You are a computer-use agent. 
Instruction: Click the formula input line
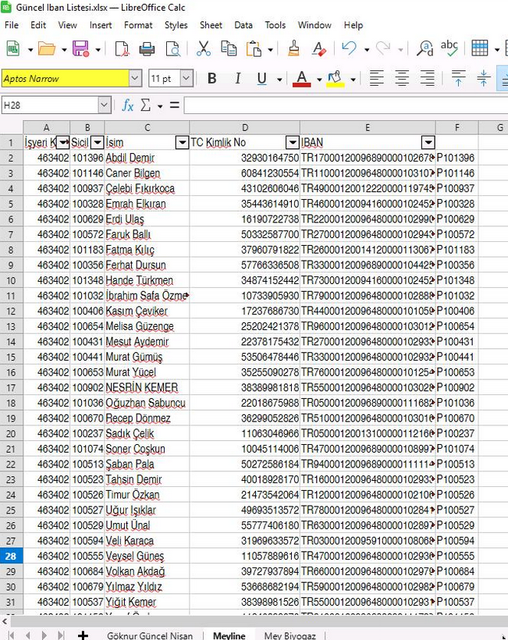346,105
